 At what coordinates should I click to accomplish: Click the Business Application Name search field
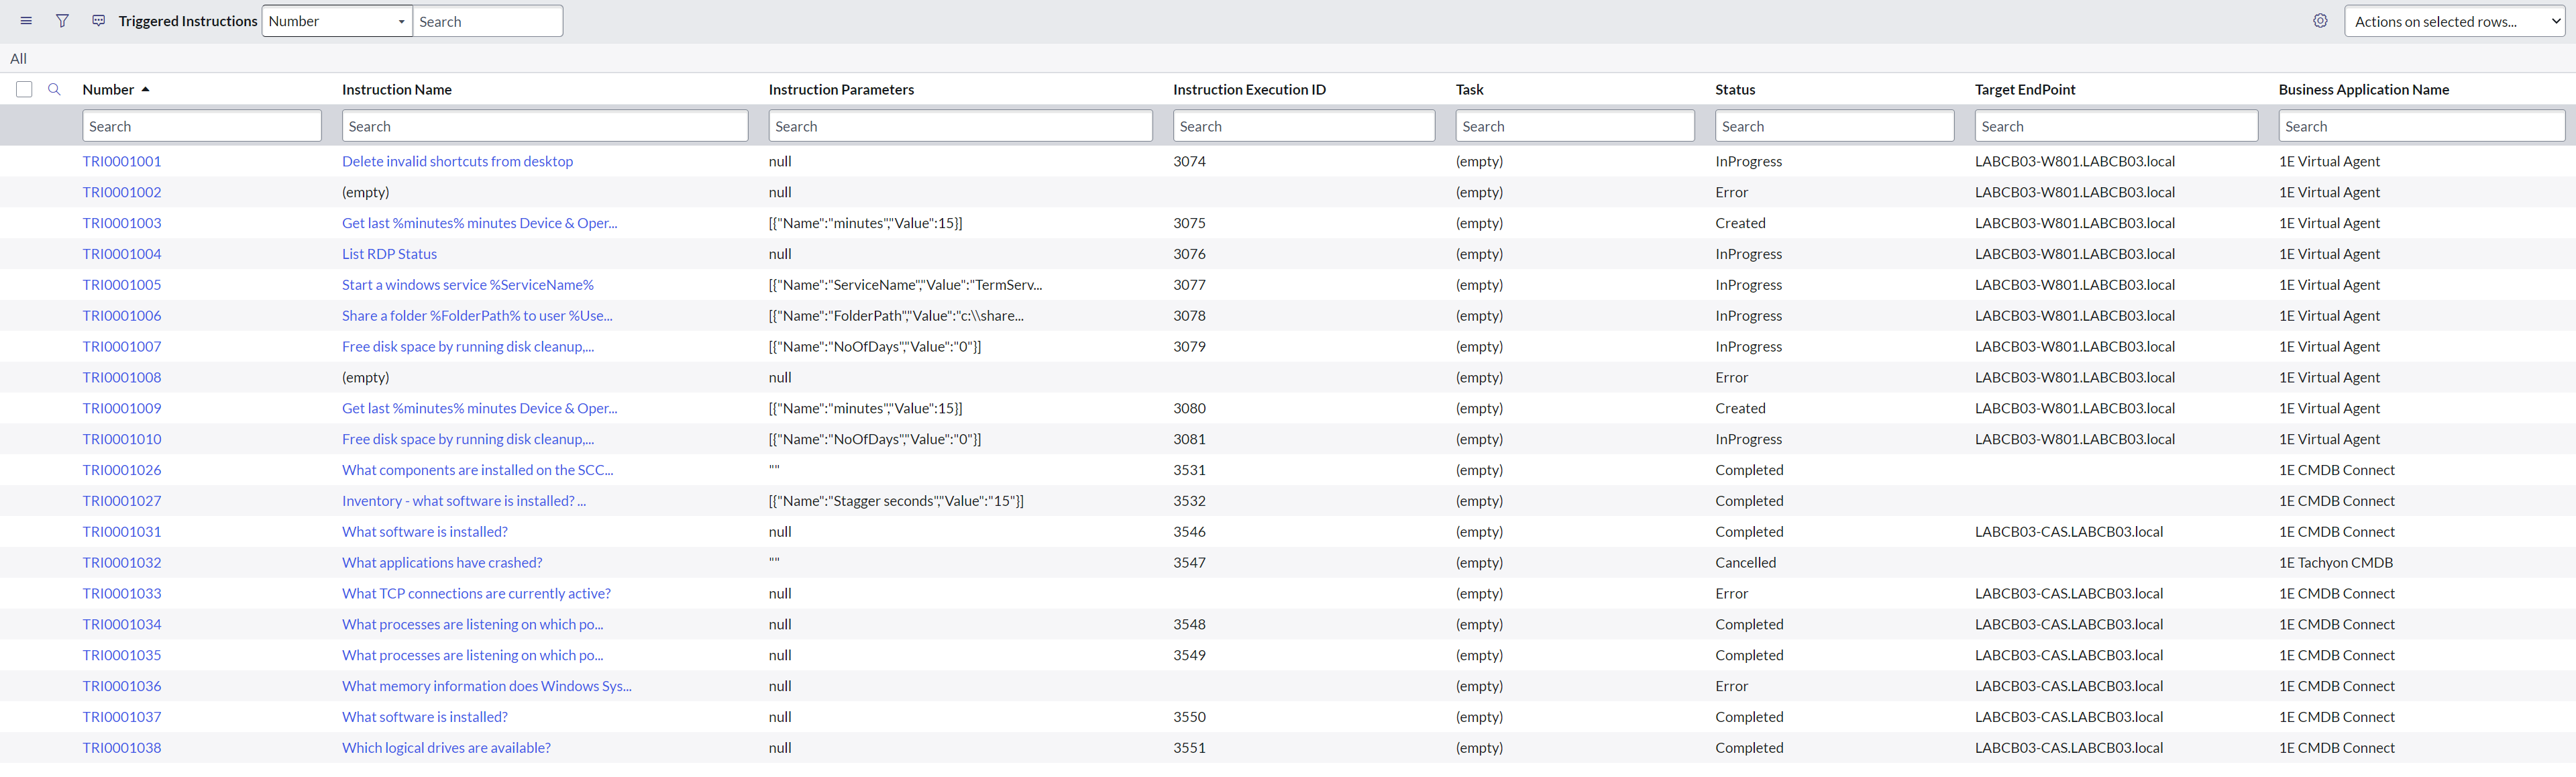coord(2422,126)
